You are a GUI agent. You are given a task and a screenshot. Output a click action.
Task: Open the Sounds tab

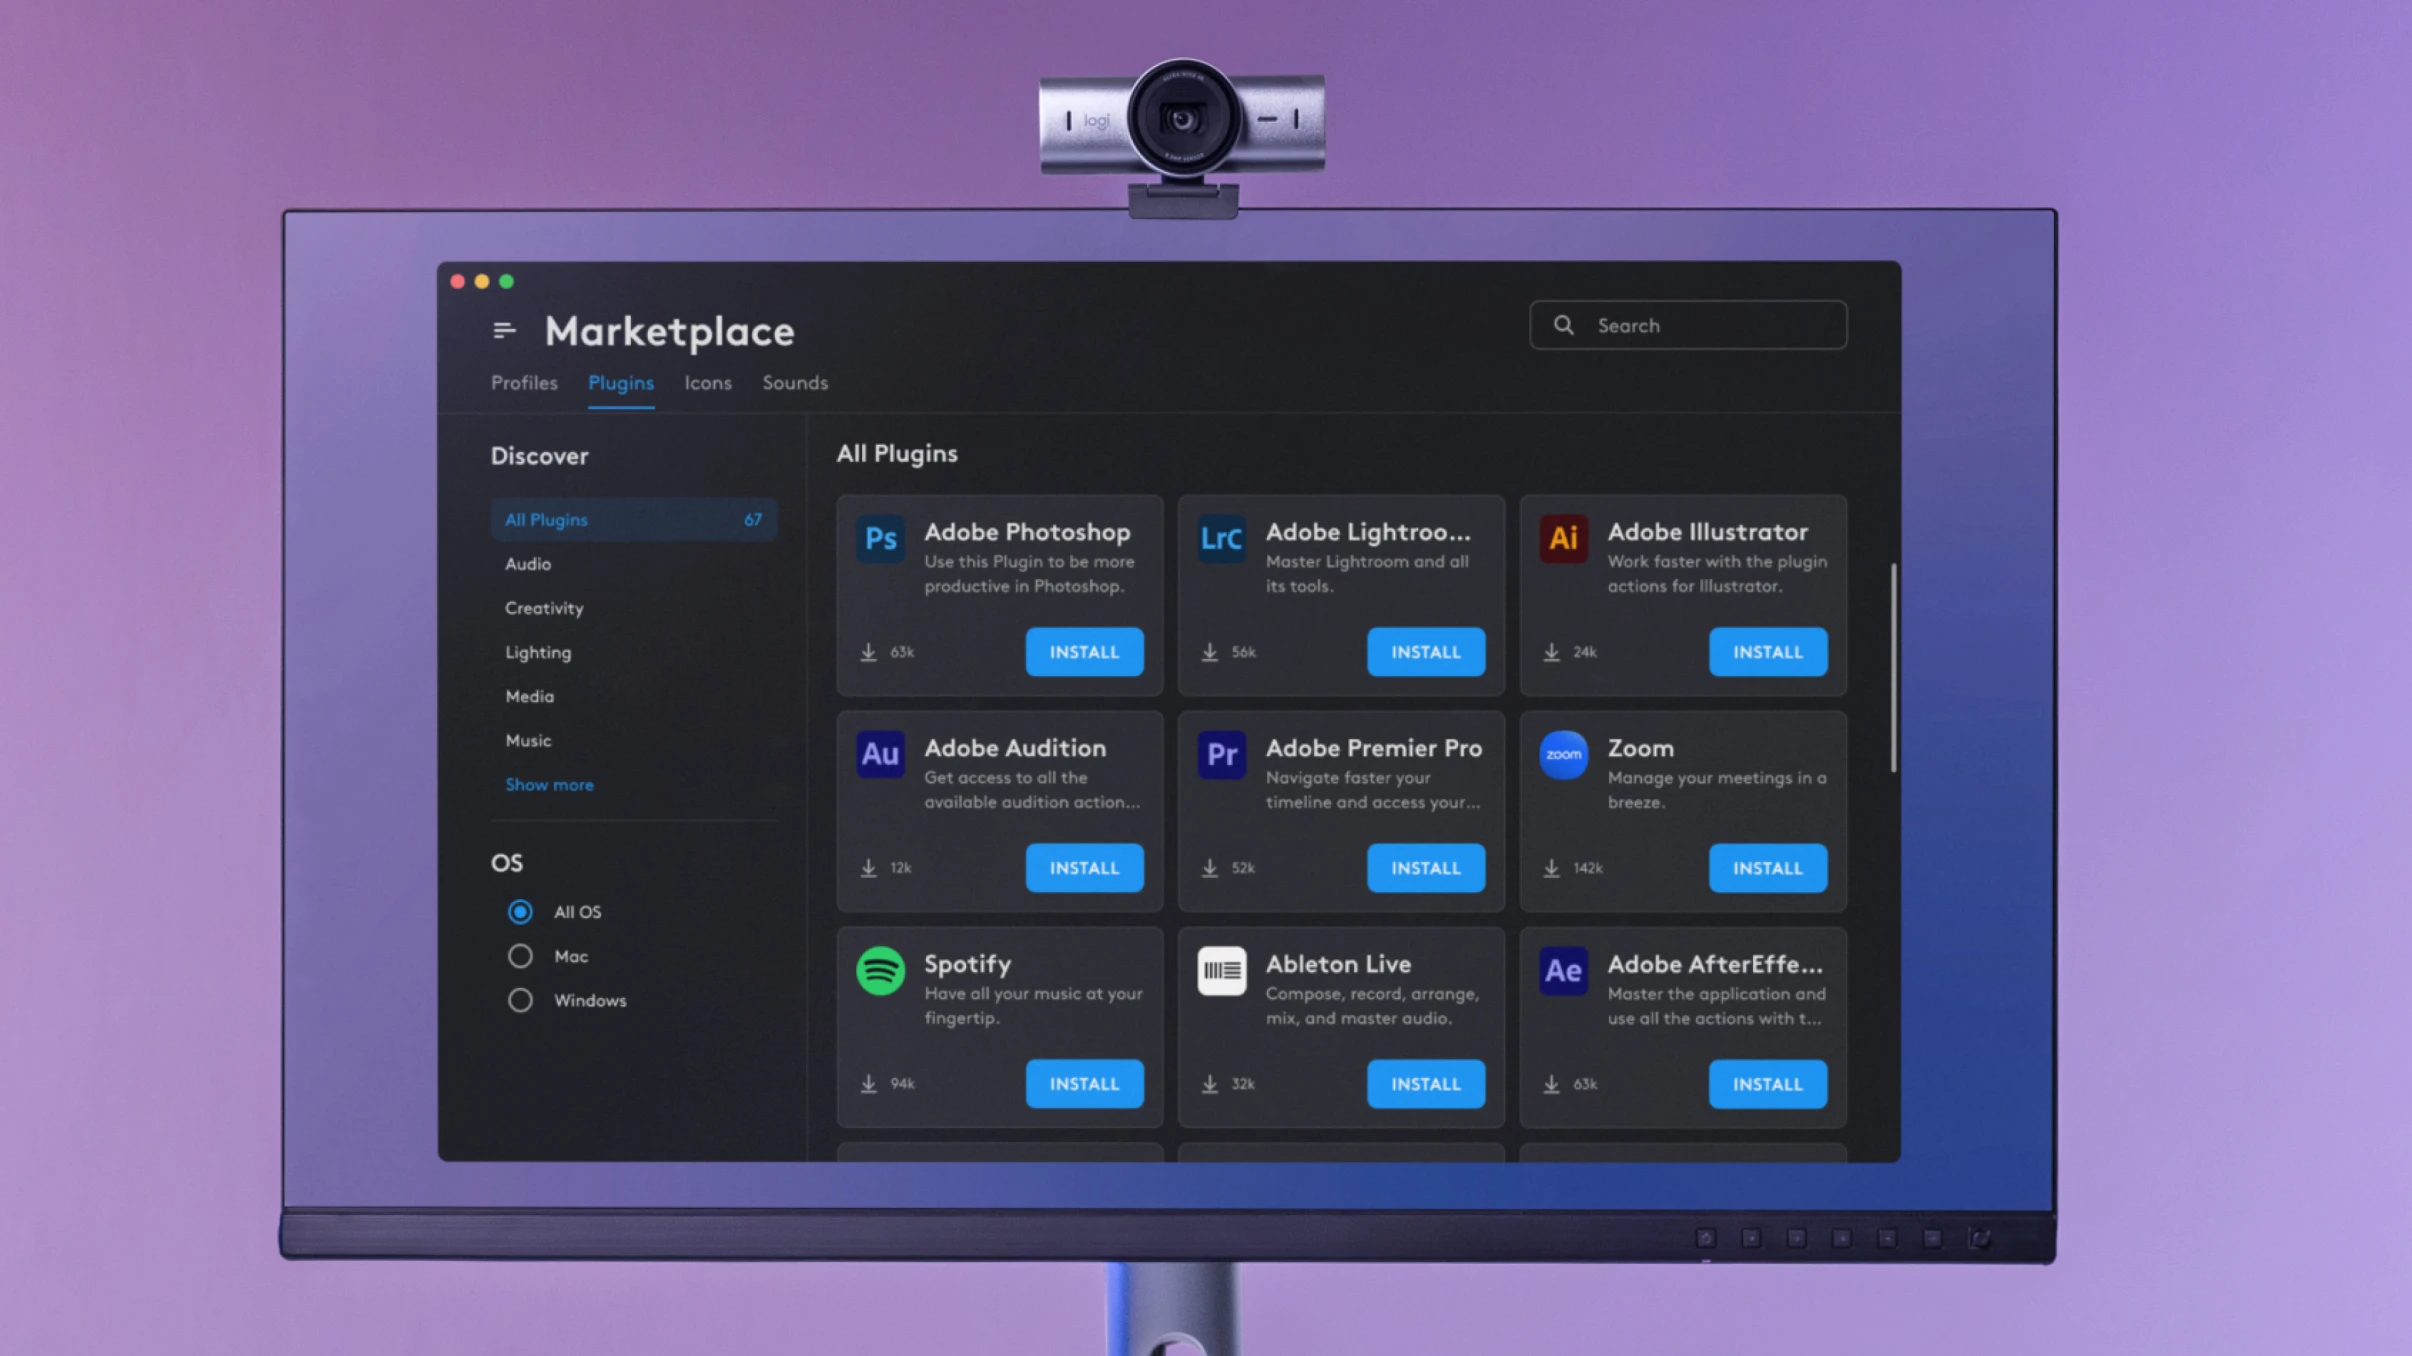point(795,383)
